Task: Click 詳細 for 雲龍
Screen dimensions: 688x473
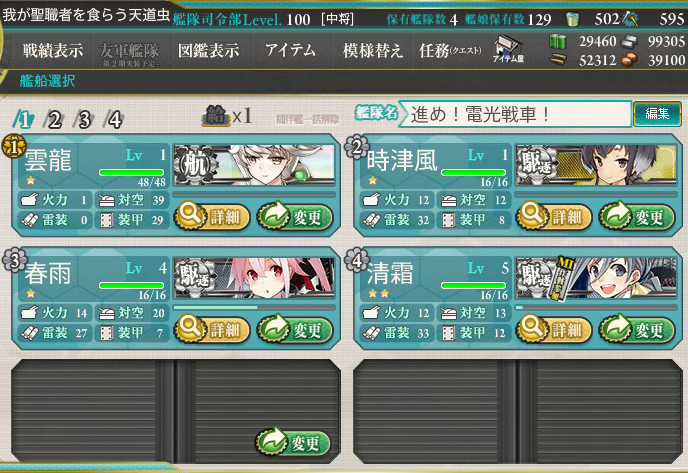Action: pos(212,216)
